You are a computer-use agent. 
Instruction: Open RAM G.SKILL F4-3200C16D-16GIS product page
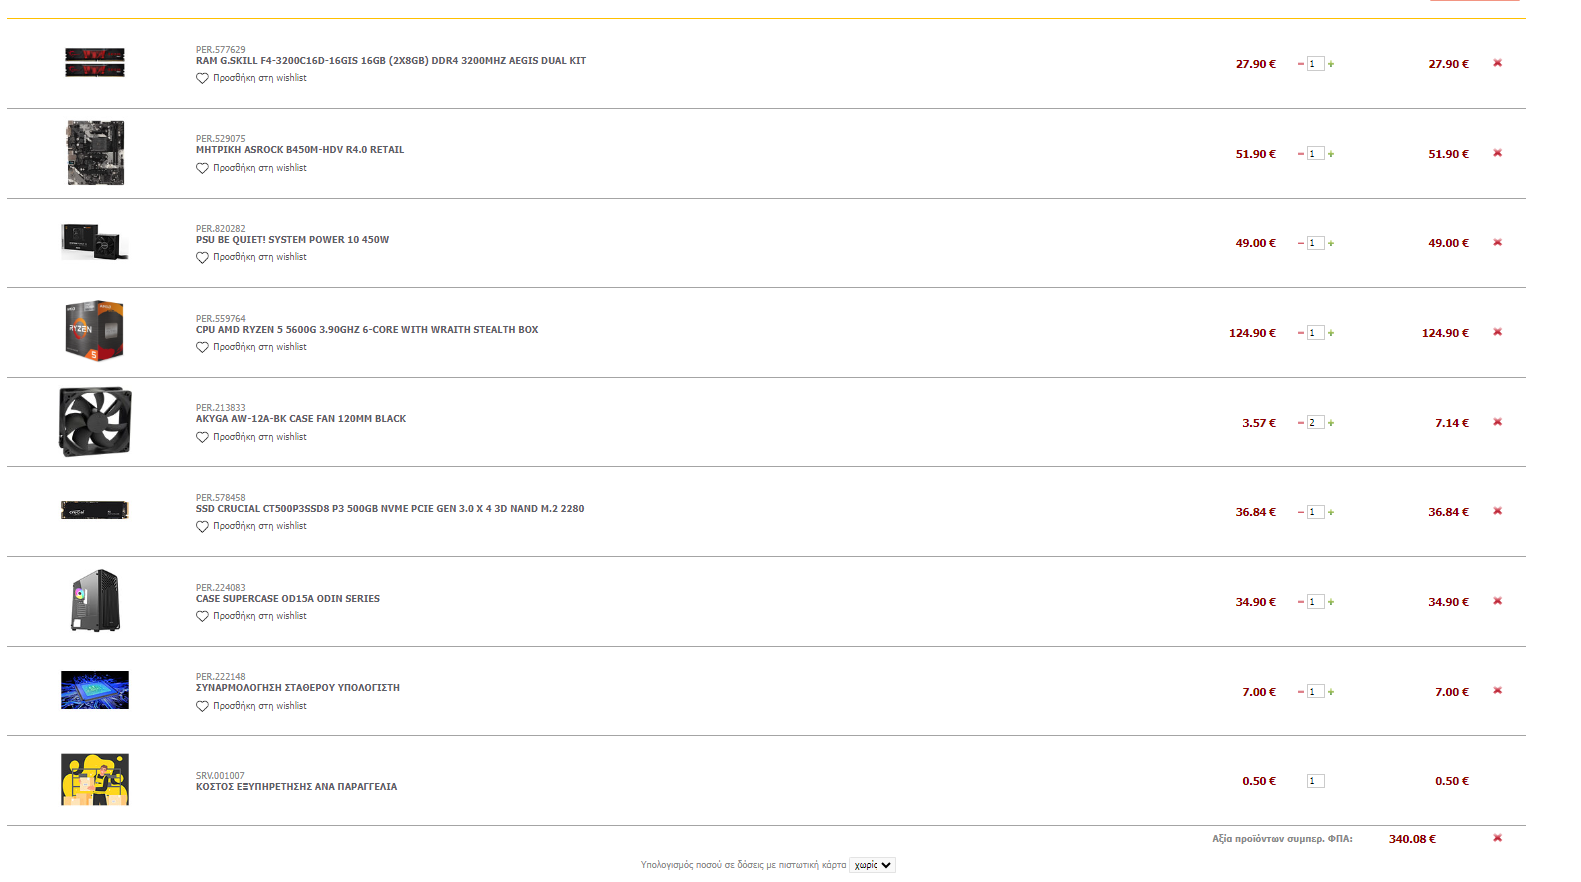tap(391, 61)
